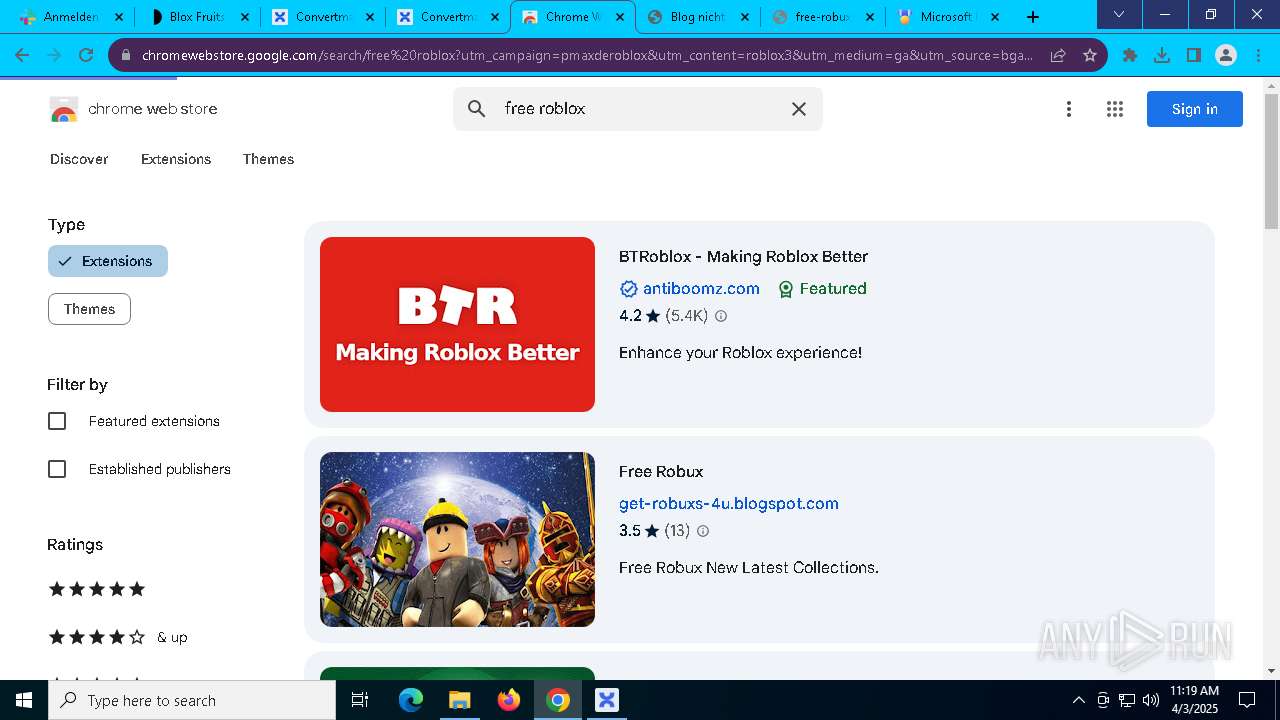Switch to the Blog nicht tab

[x=698, y=17]
